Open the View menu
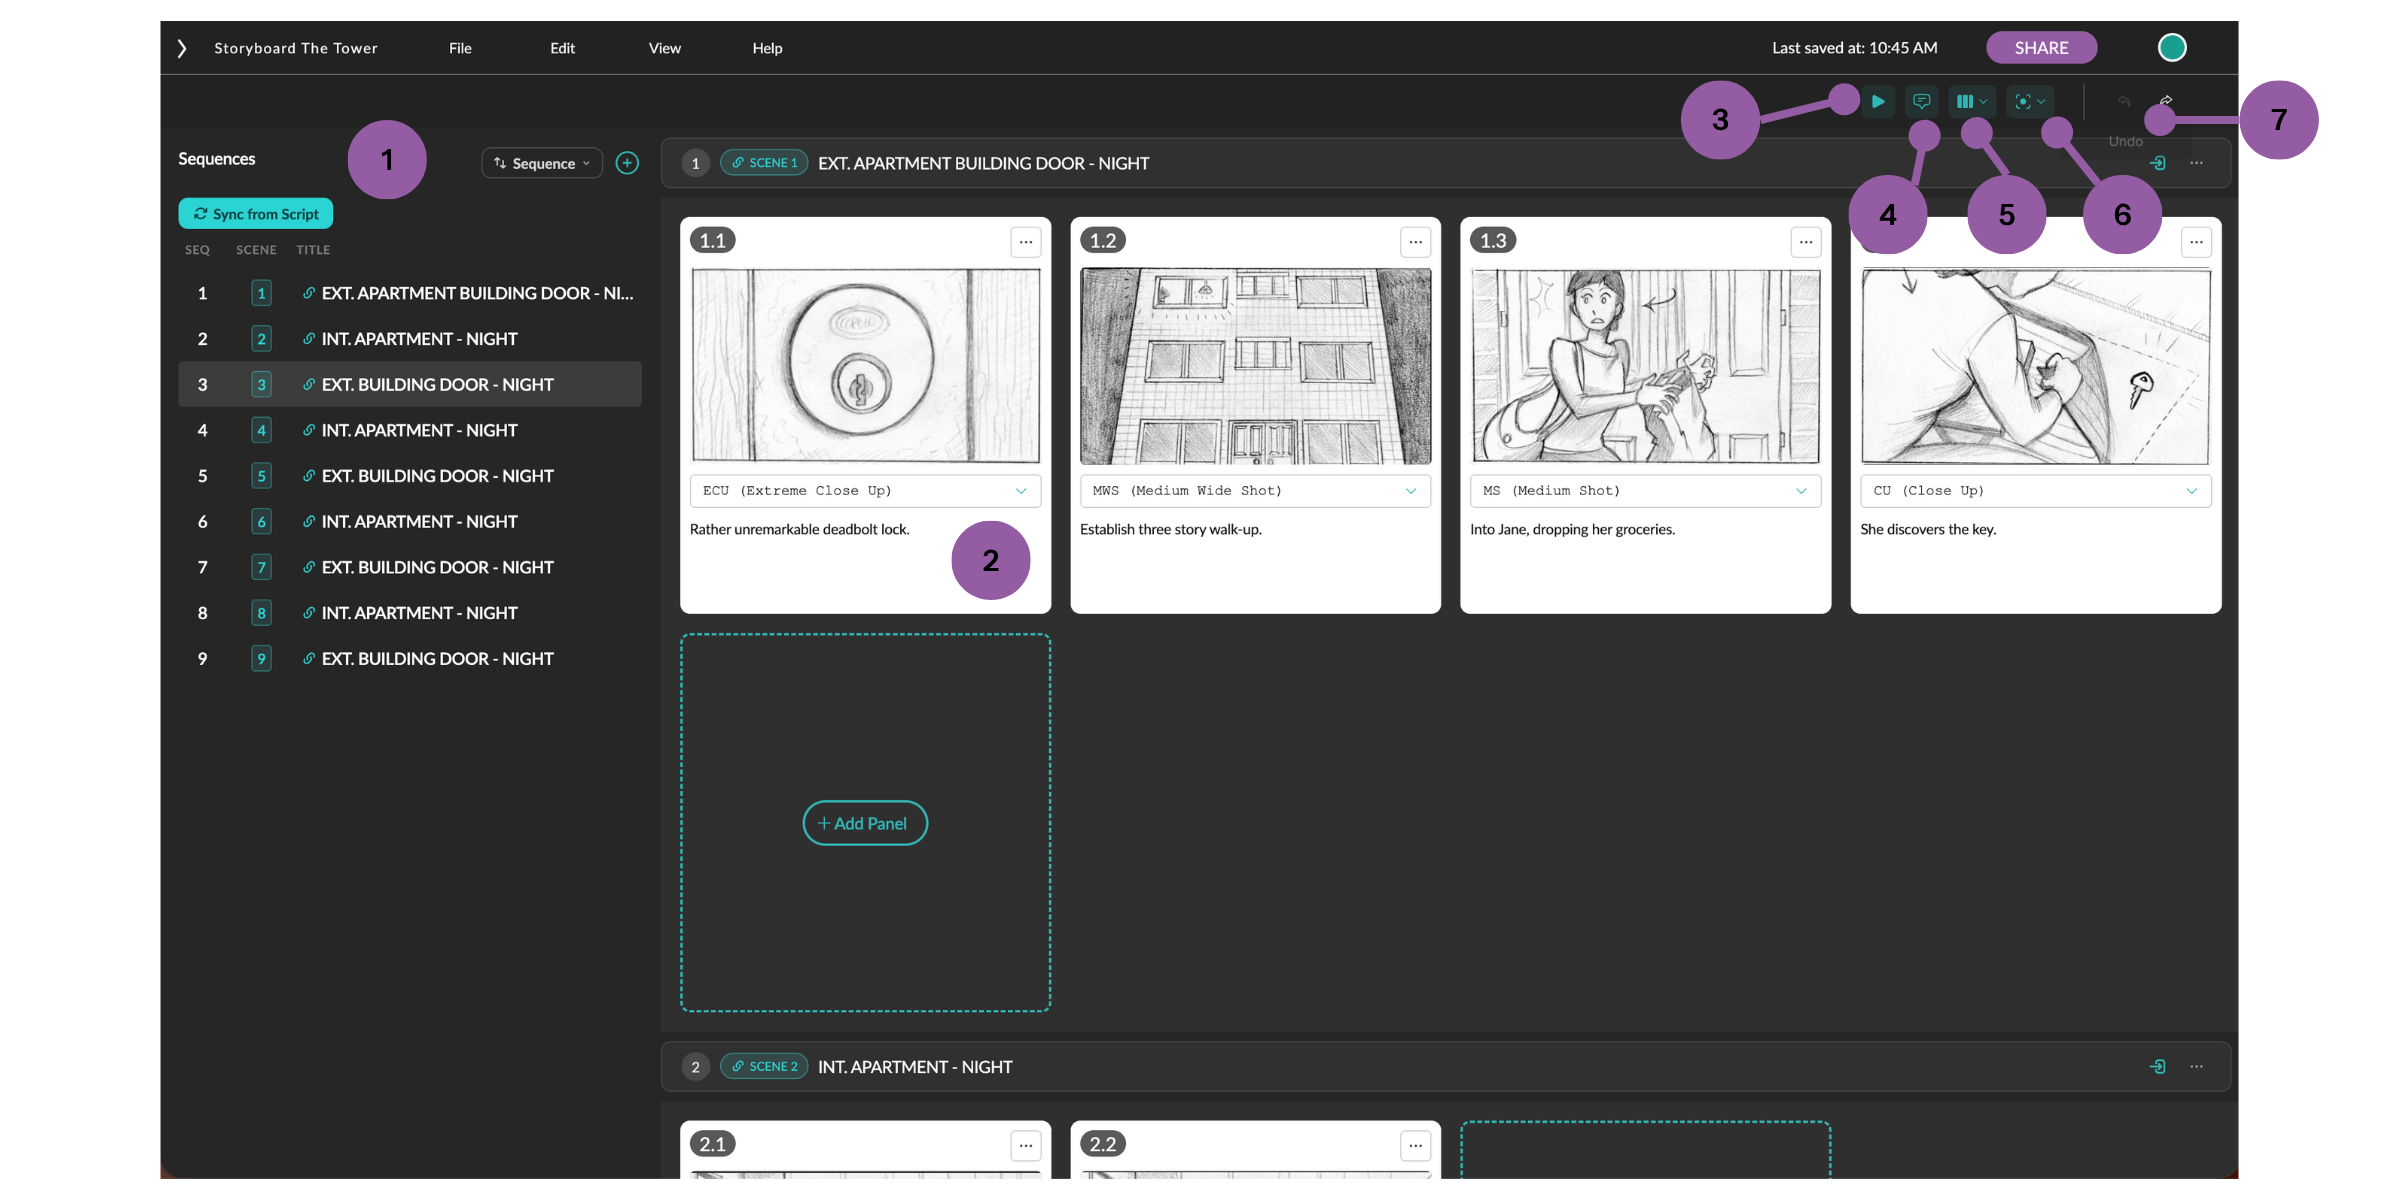 click(665, 48)
